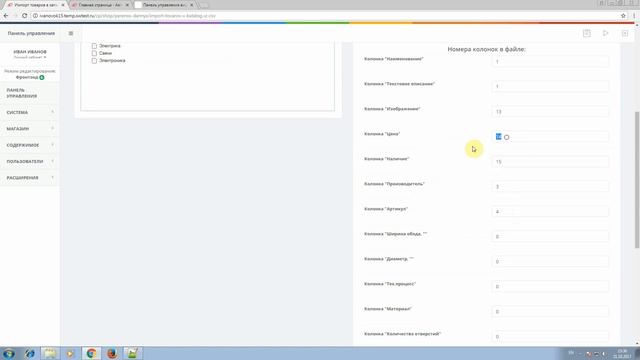This screenshot has width=640, height=360.
Task: Click the Колонка "Ширина обода" number field
Action: pos(550,236)
